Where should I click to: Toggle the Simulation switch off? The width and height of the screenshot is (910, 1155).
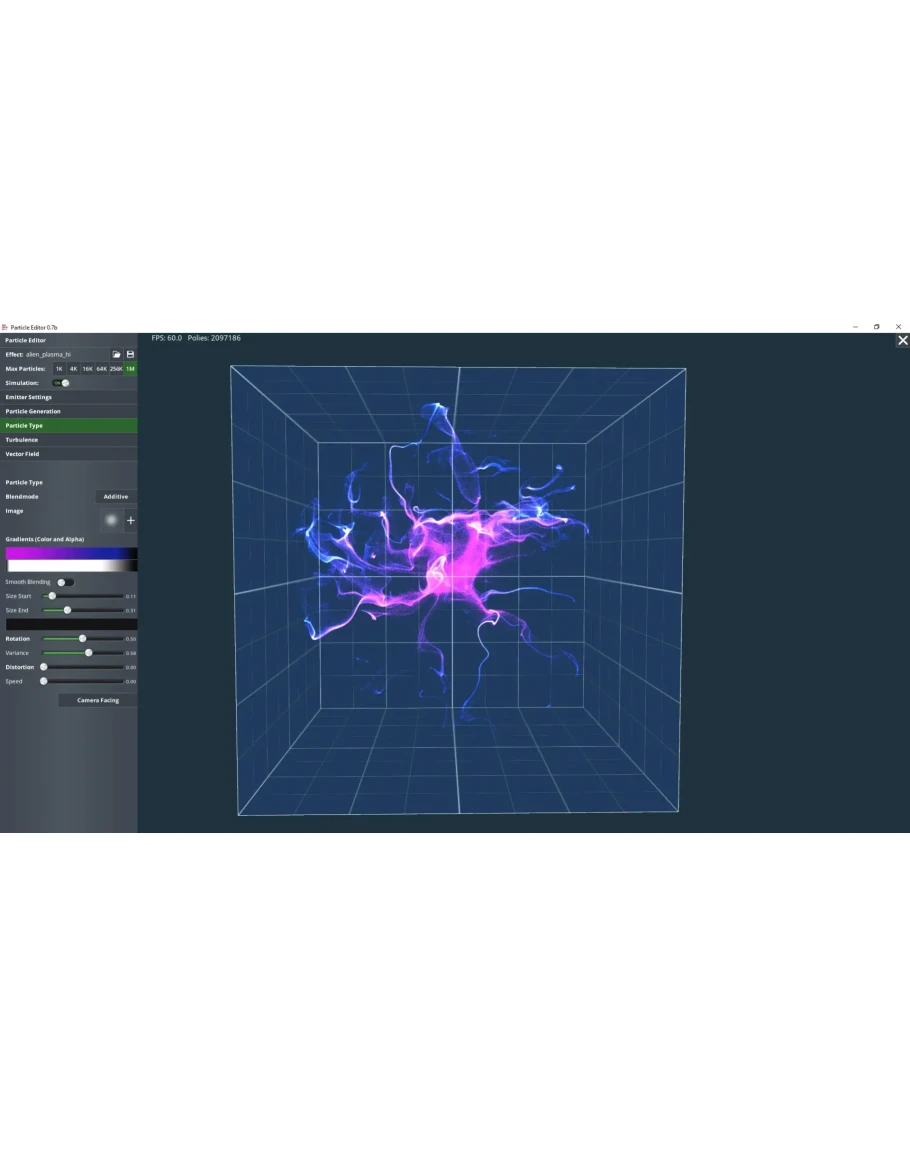click(62, 383)
